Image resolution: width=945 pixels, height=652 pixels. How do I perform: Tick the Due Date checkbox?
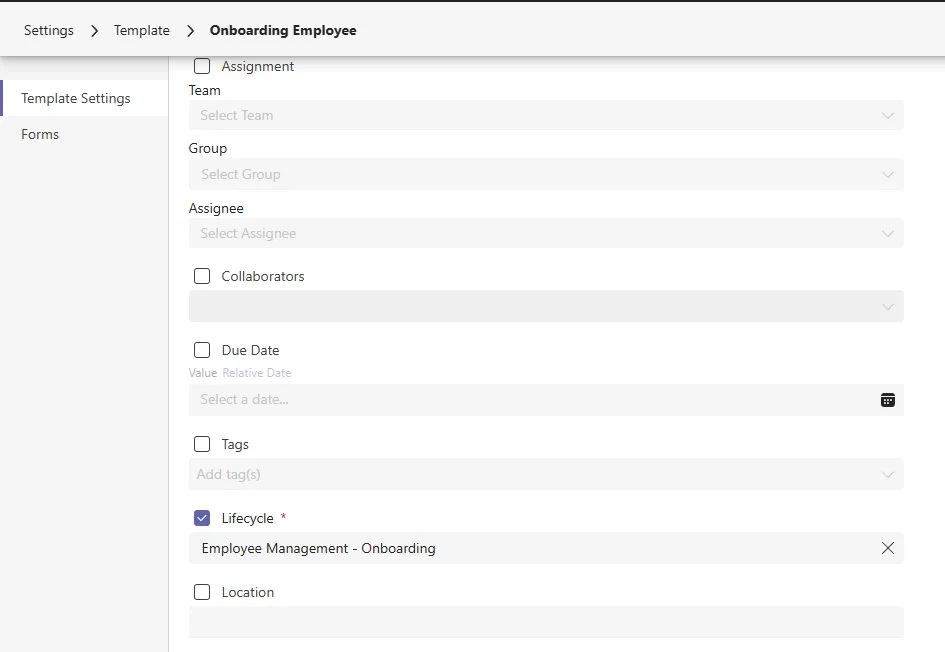pos(202,350)
